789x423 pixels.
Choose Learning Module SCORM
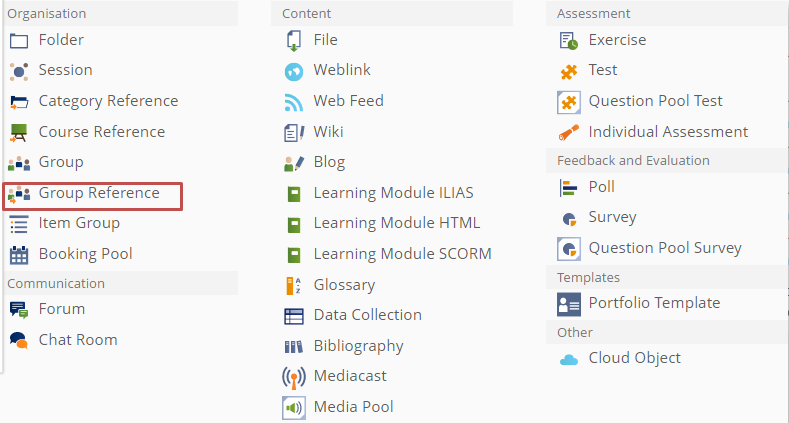pyautogui.click(x=402, y=254)
